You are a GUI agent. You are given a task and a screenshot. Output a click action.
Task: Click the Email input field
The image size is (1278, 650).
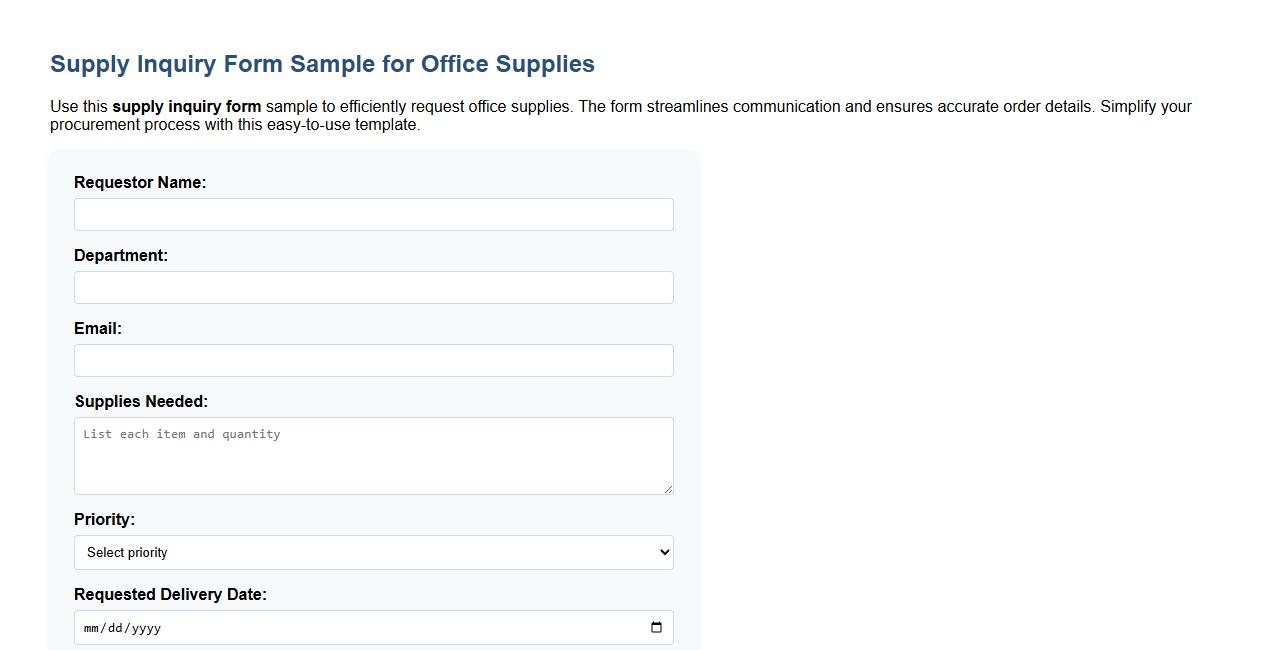coord(373,360)
